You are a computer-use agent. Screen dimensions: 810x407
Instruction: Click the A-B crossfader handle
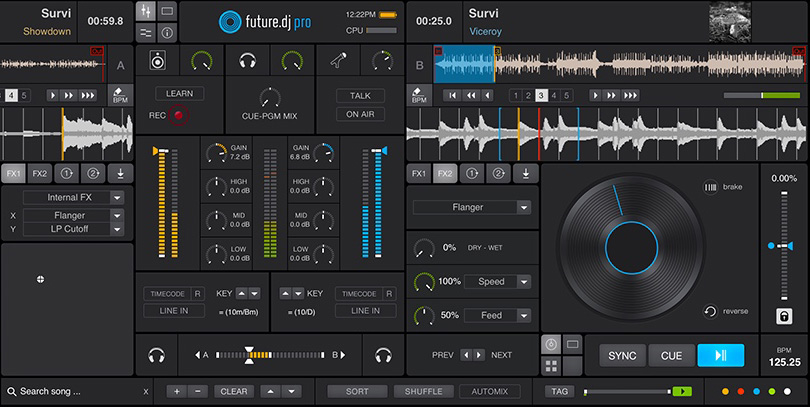250,355
